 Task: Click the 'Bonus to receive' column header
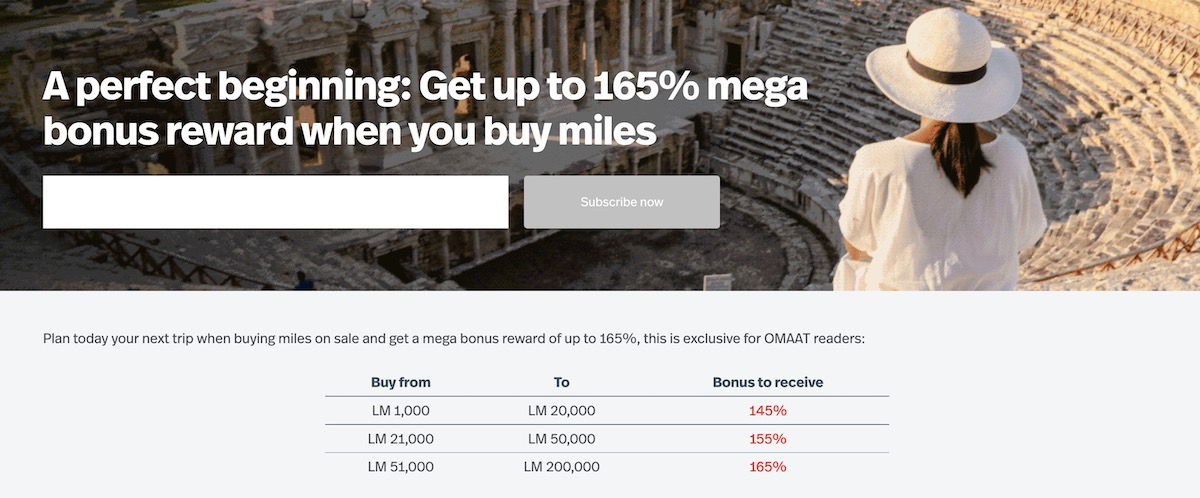pos(768,382)
